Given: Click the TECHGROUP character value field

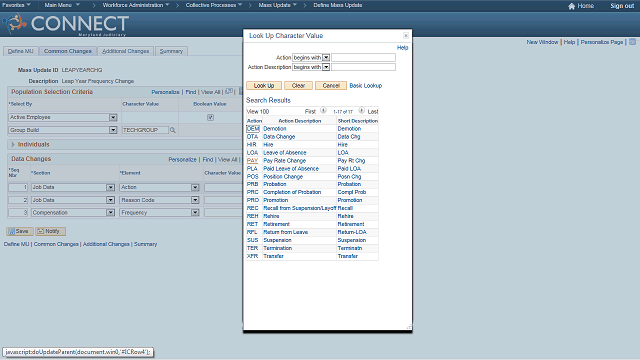Looking at the screenshot, I should click(x=145, y=130).
